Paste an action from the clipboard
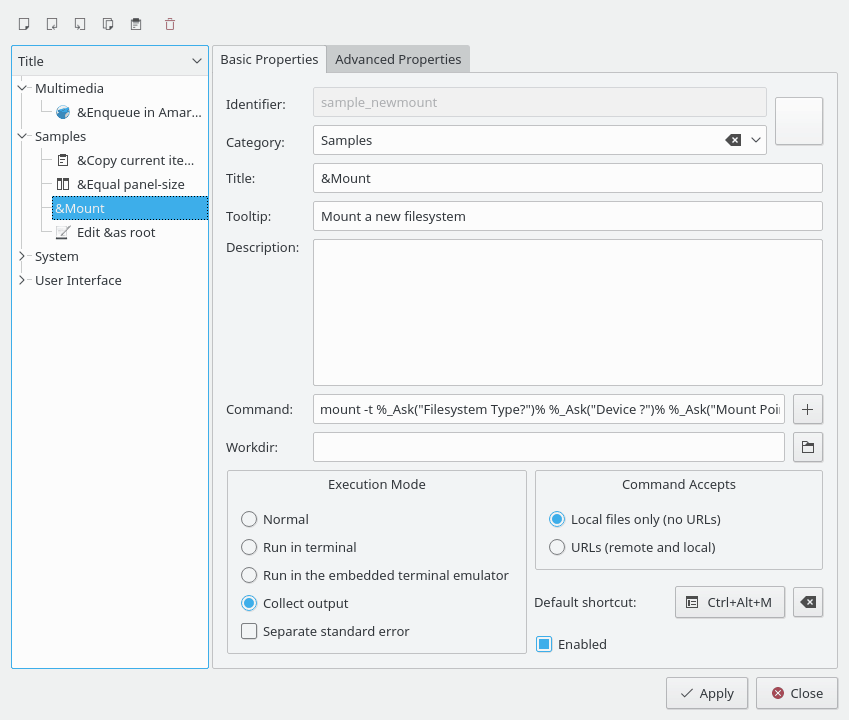 click(136, 23)
